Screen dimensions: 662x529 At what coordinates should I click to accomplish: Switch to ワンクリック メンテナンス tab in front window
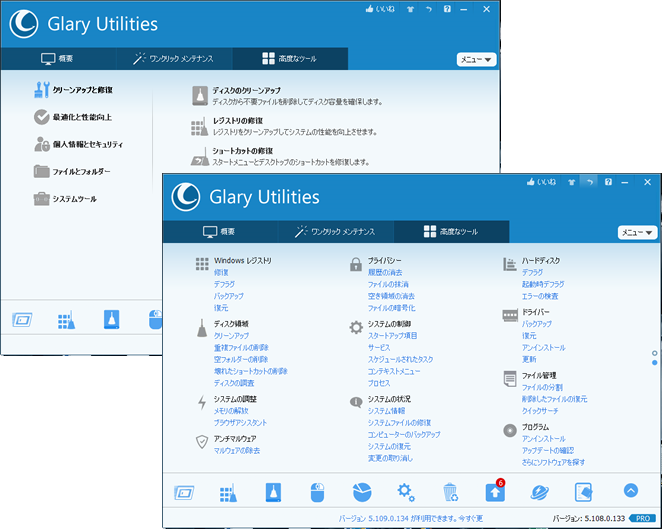[335, 231]
